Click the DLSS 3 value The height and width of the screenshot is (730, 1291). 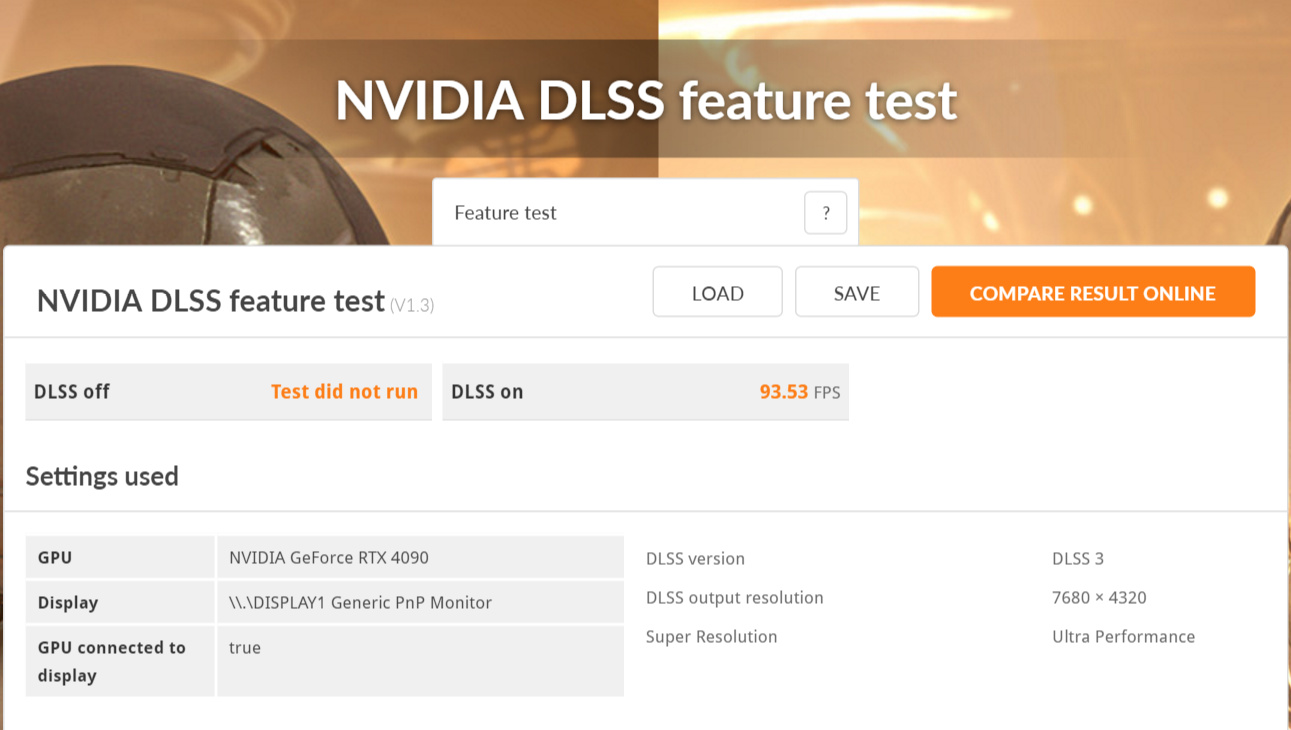click(1077, 559)
